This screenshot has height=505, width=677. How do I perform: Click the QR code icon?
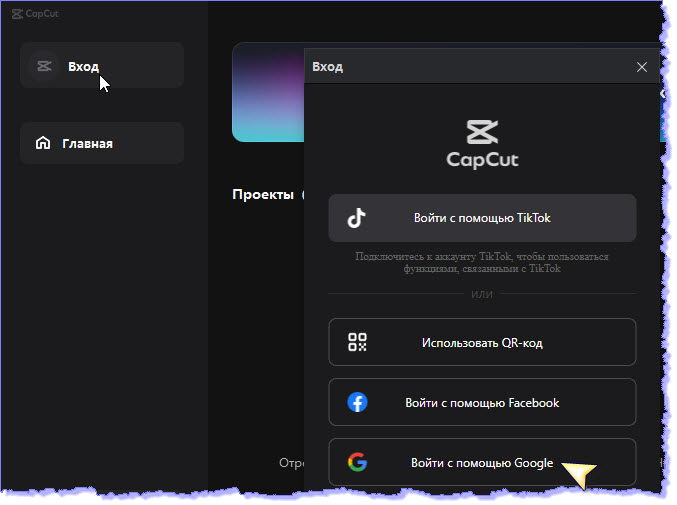(357, 342)
